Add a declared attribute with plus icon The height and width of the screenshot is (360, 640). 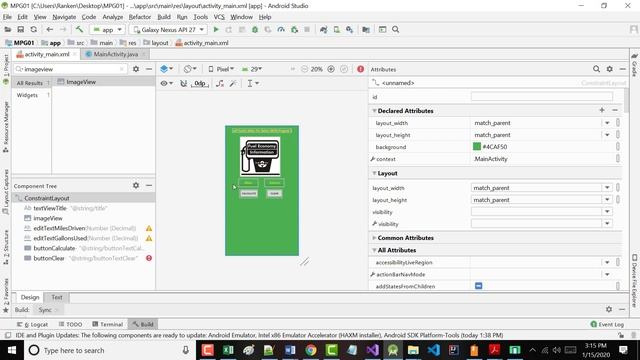point(602,110)
